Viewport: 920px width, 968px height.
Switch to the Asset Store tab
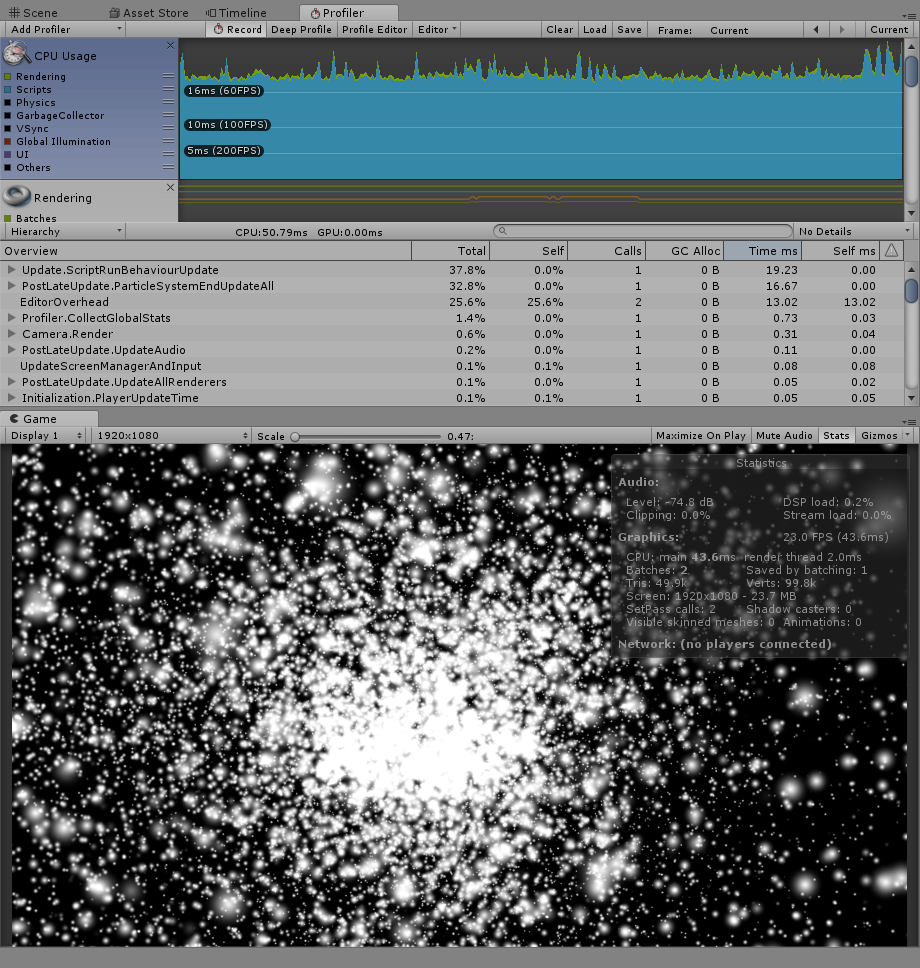point(148,13)
